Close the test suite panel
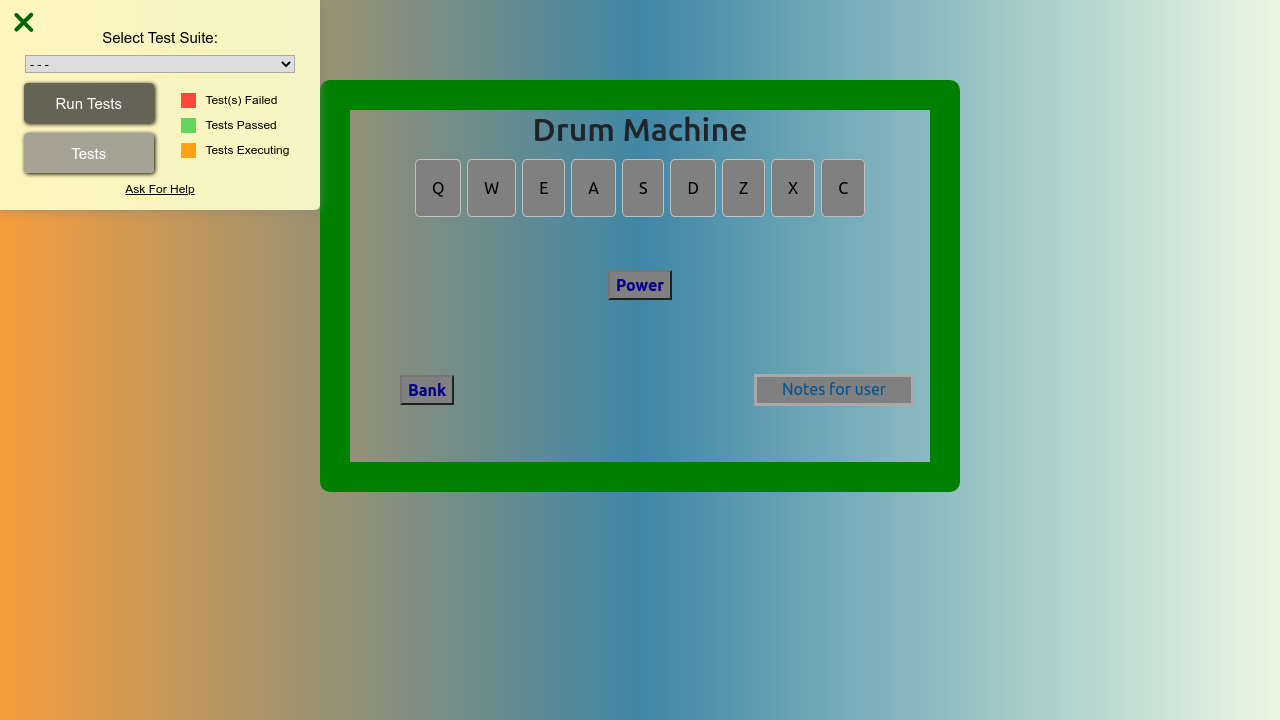Image resolution: width=1280 pixels, height=720 pixels. [24, 22]
